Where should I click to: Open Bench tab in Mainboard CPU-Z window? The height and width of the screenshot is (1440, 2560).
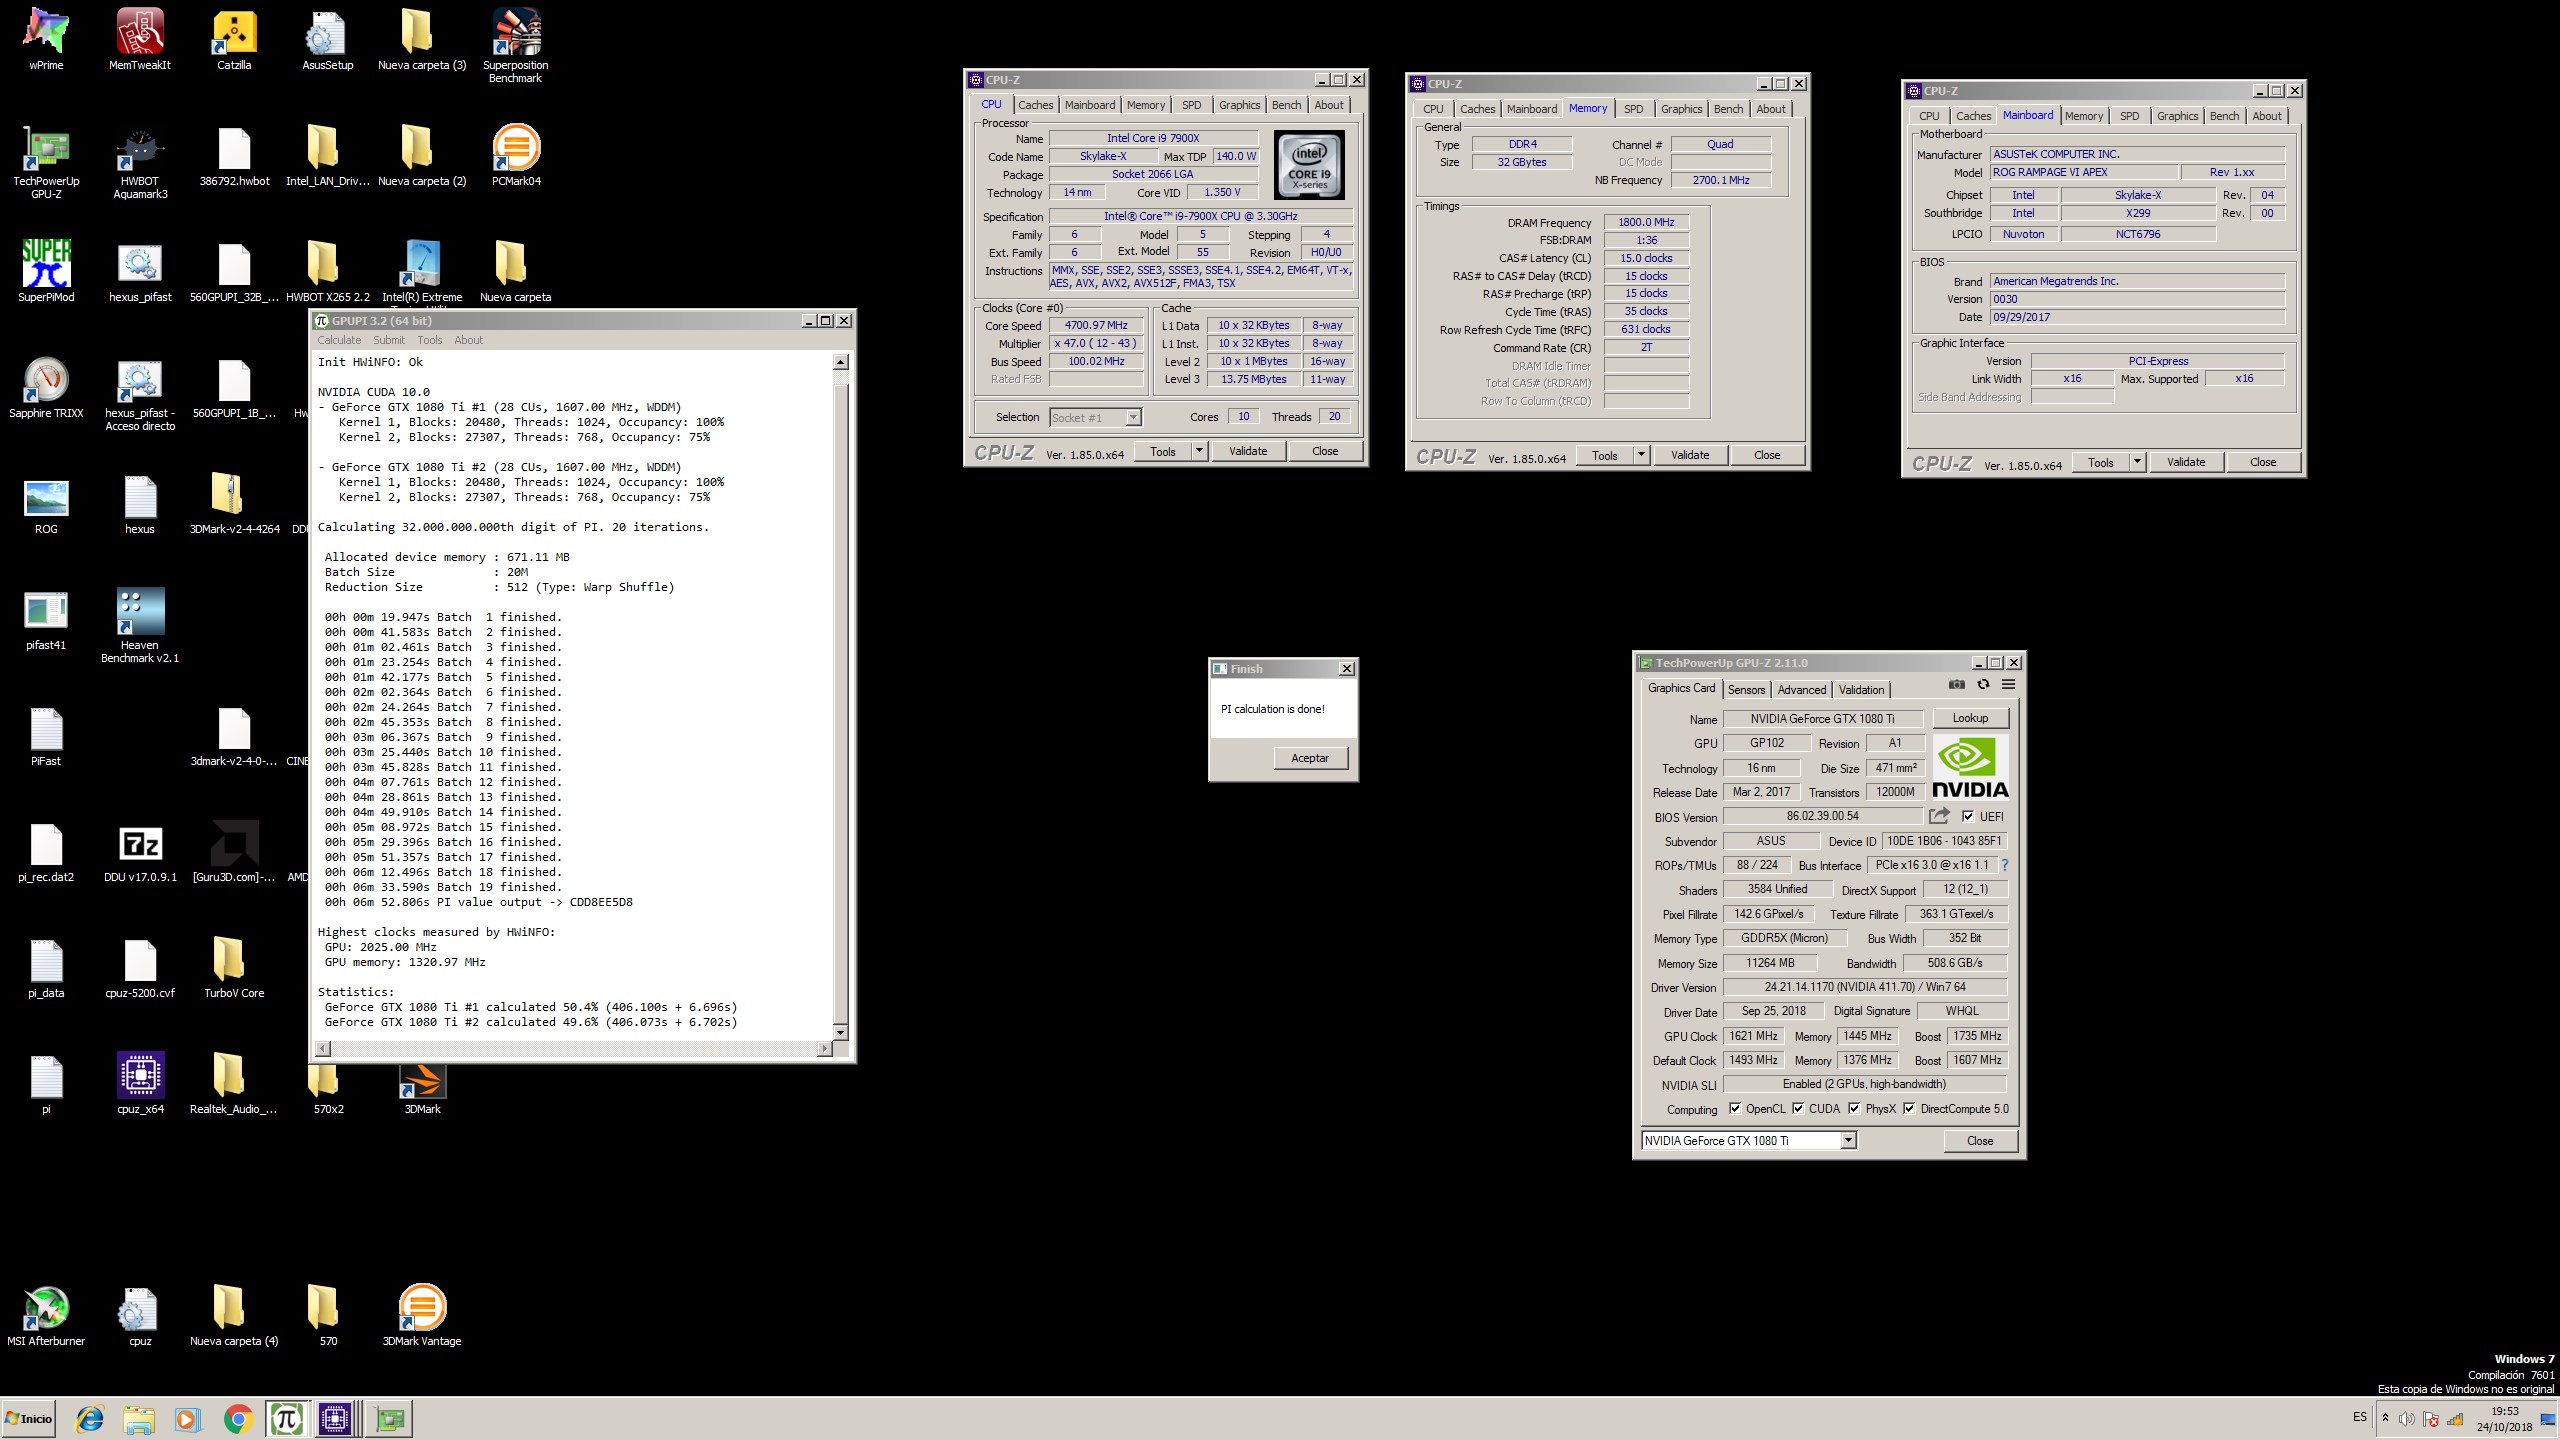(2224, 116)
